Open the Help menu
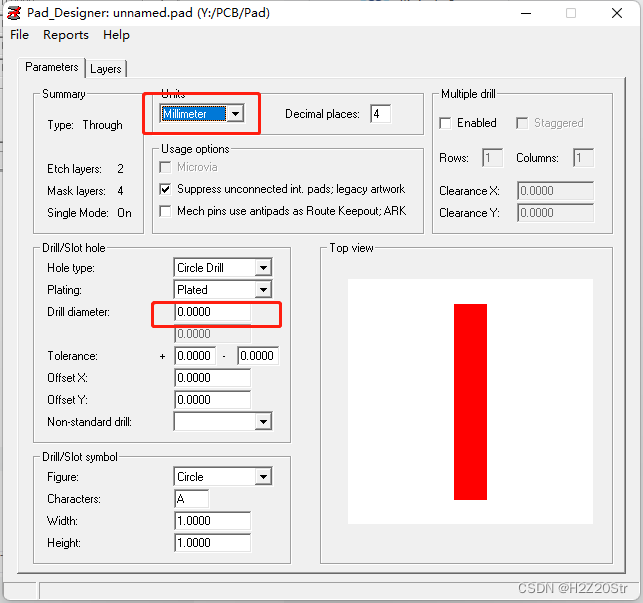Viewport: 643px width, 603px height. click(x=116, y=35)
